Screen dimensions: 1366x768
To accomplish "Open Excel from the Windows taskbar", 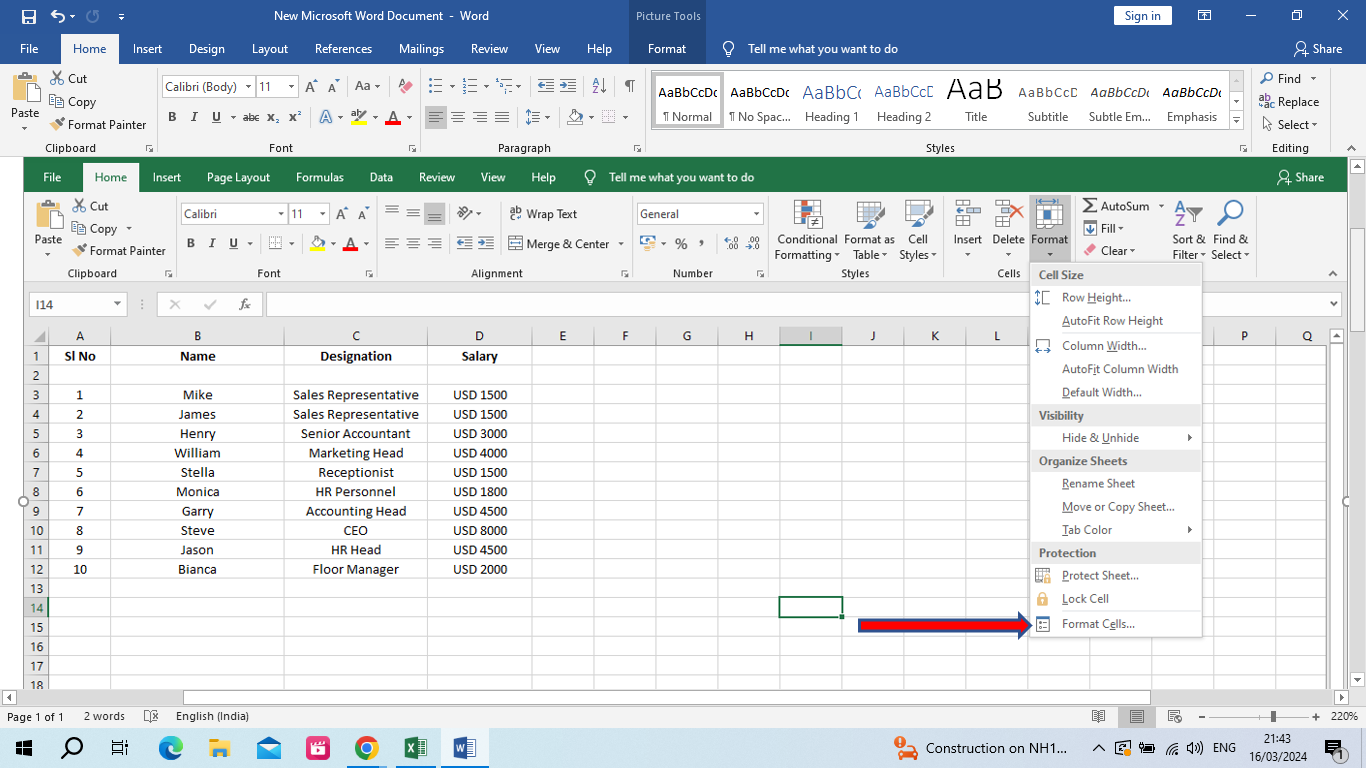I will (x=415, y=748).
